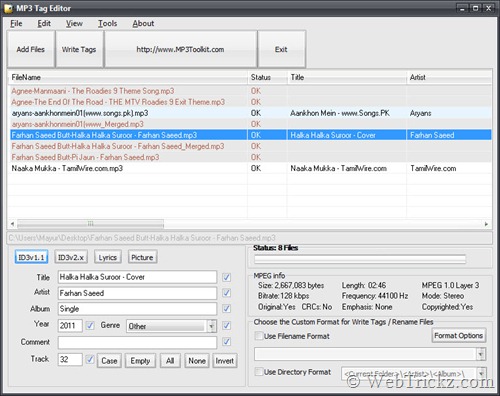This screenshot has height=396, width=500.
Task: Click title cell Aankhon Mein - www.Songs.PK
Action: [x=340, y=113]
